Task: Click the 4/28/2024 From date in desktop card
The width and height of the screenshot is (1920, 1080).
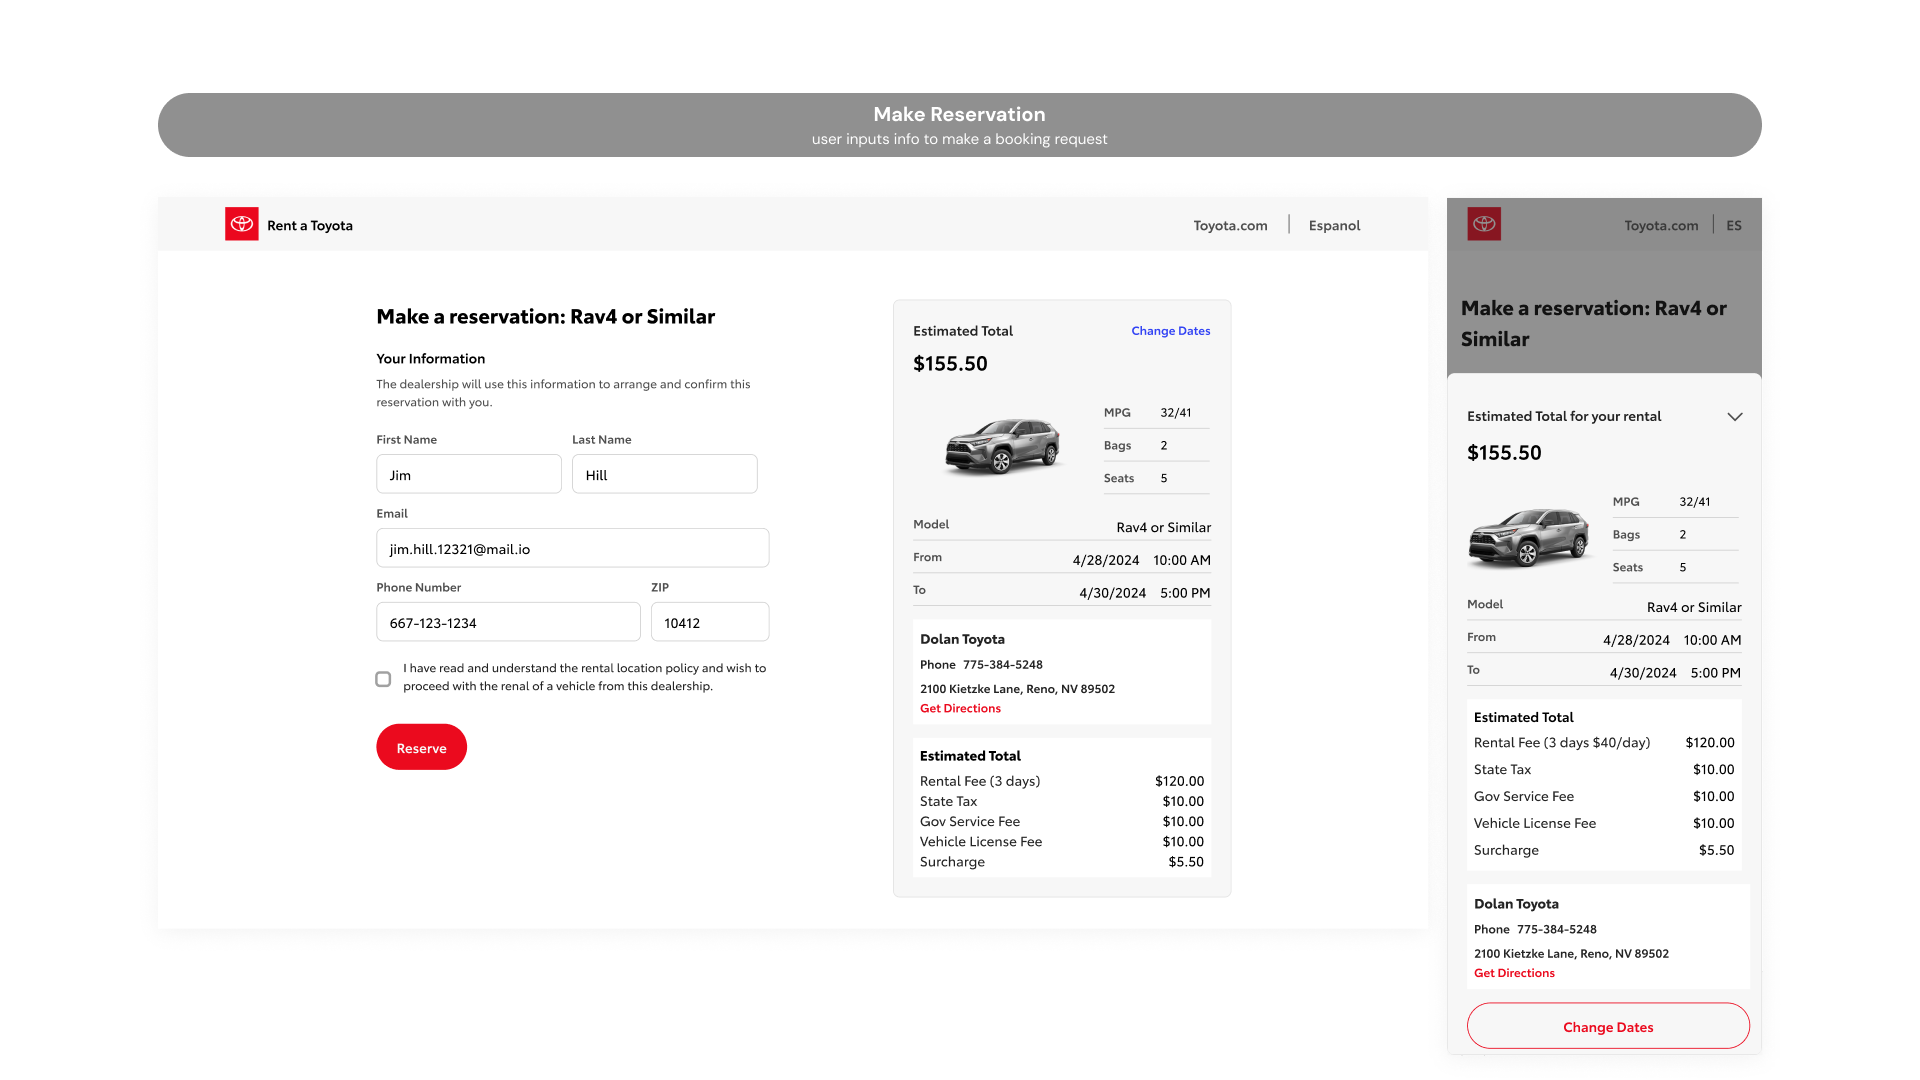Action: 1106,560
